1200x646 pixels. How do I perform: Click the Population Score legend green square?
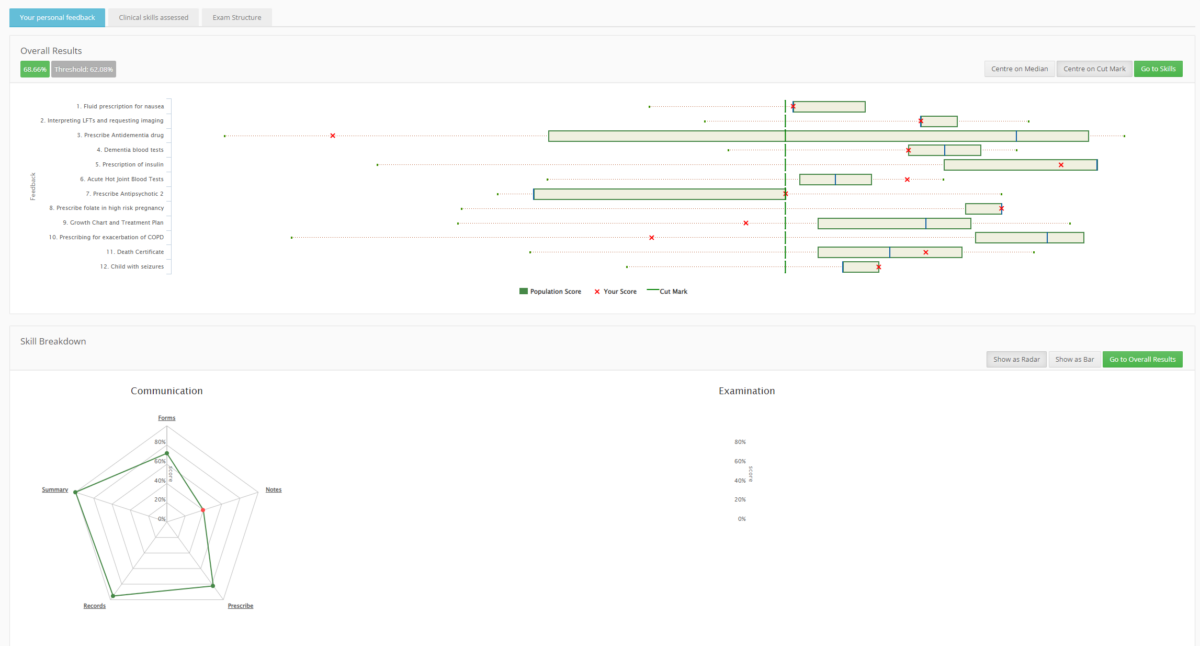tap(523, 291)
